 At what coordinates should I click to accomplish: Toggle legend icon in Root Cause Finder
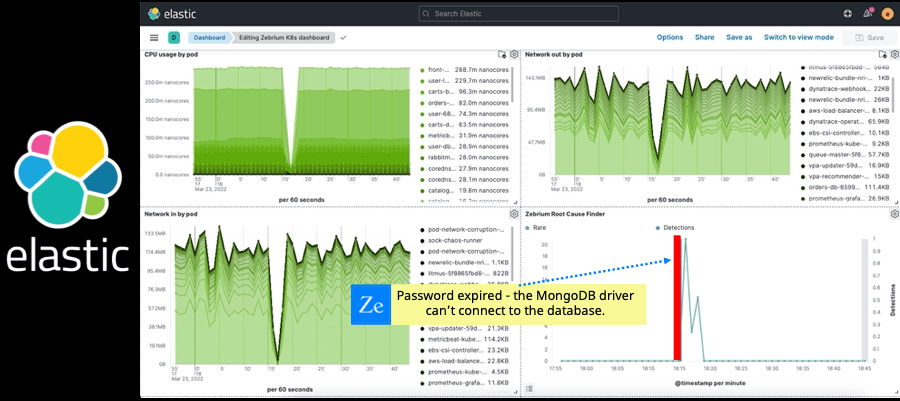click(x=529, y=388)
